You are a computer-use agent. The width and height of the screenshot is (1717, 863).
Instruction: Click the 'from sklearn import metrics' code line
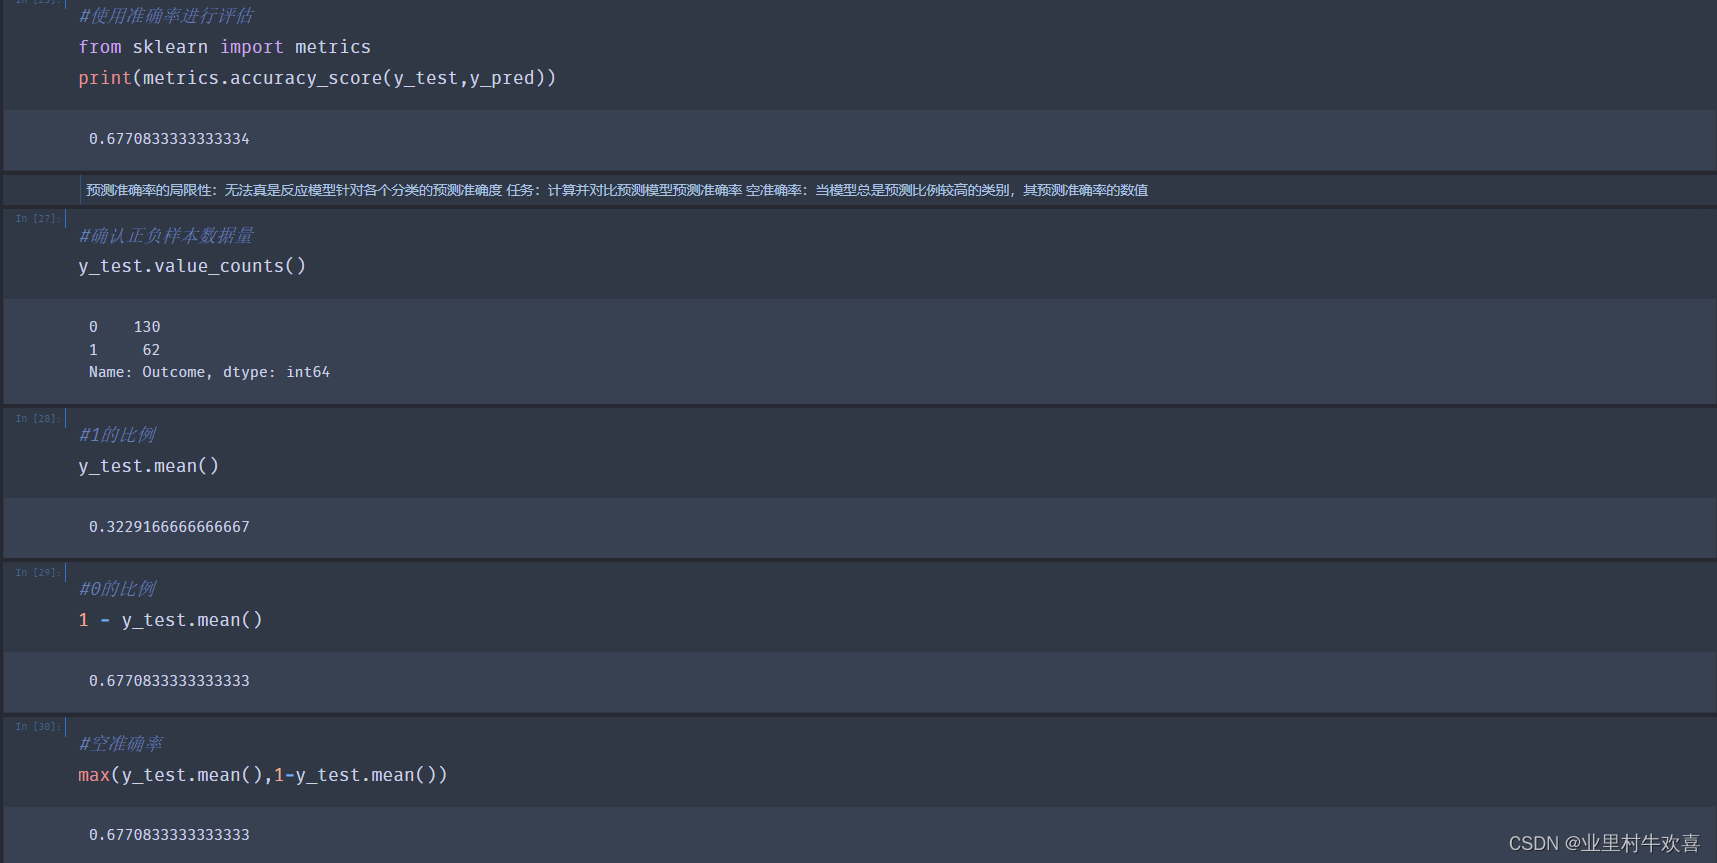(224, 47)
